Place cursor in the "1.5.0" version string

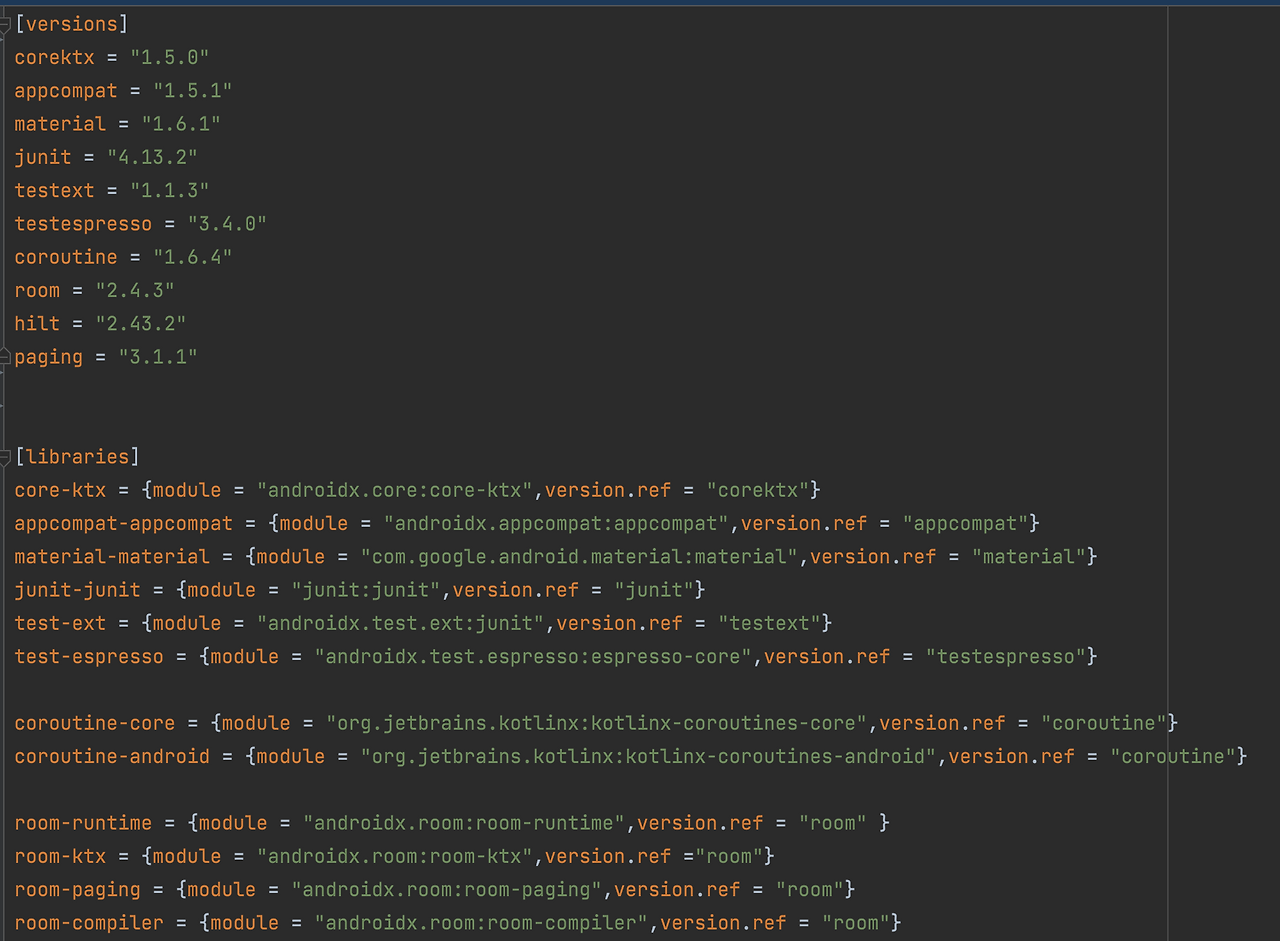pyautogui.click(x=168, y=57)
